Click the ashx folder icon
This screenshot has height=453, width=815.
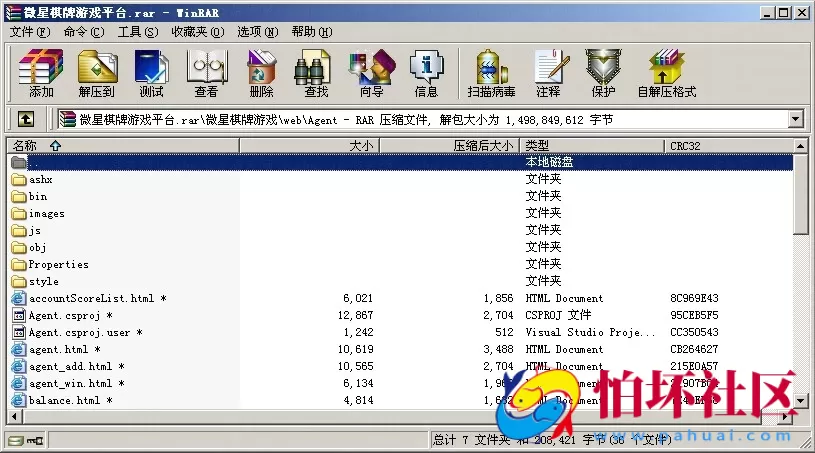point(19,180)
